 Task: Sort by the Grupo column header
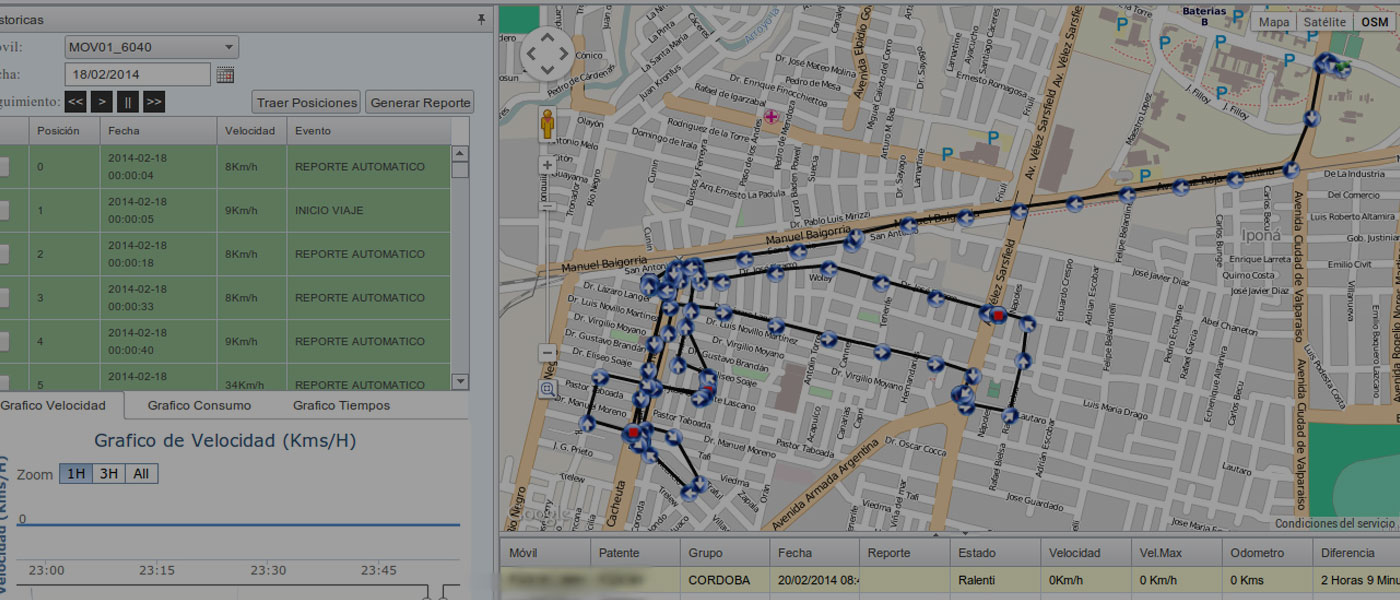pyautogui.click(x=724, y=553)
